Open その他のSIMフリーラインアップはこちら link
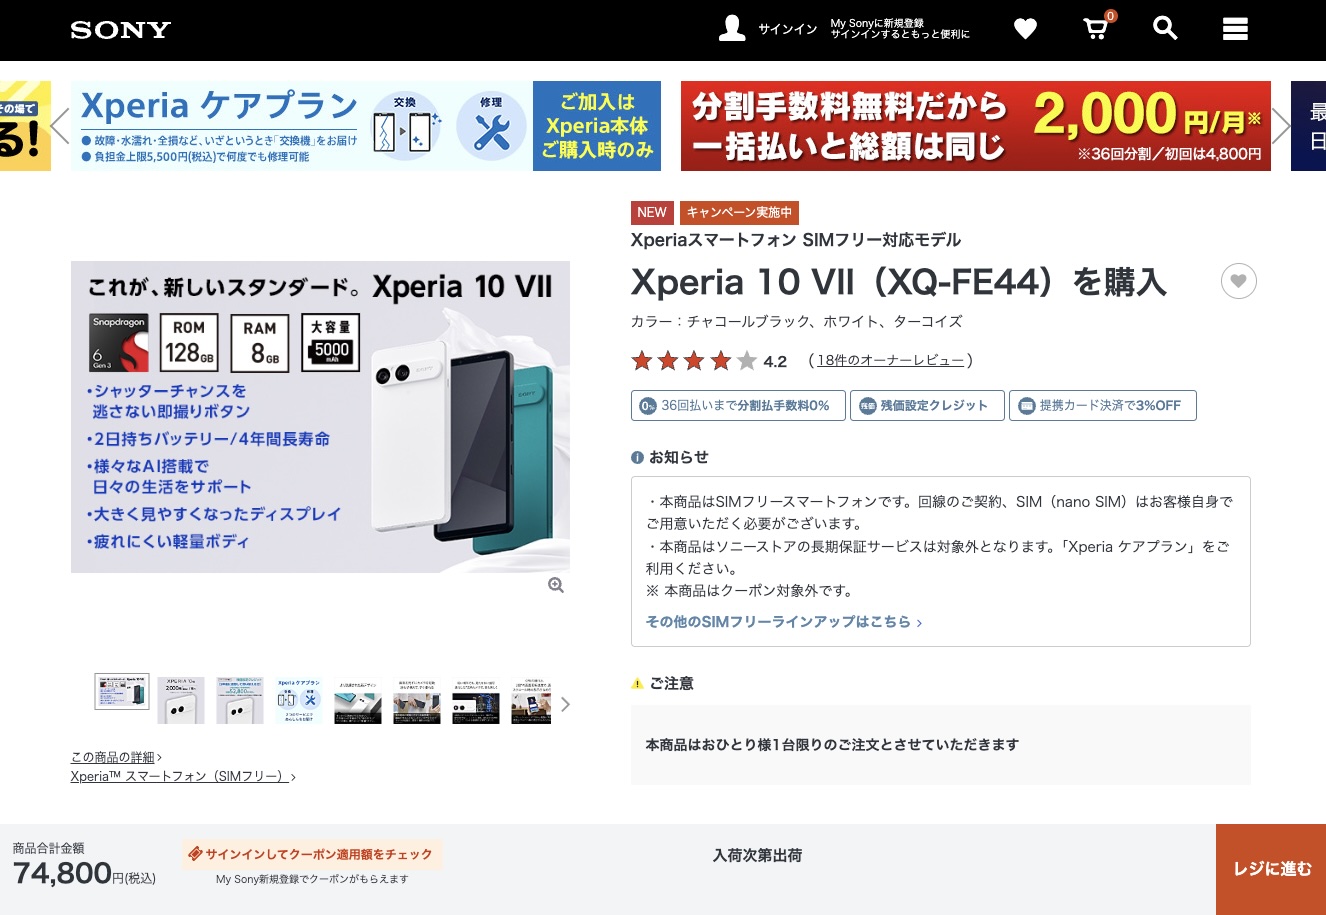This screenshot has width=1326, height=915. click(x=784, y=622)
